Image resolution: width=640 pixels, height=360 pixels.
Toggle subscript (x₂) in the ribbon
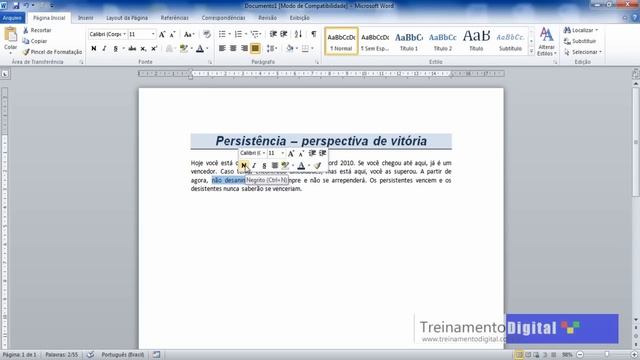(143, 49)
